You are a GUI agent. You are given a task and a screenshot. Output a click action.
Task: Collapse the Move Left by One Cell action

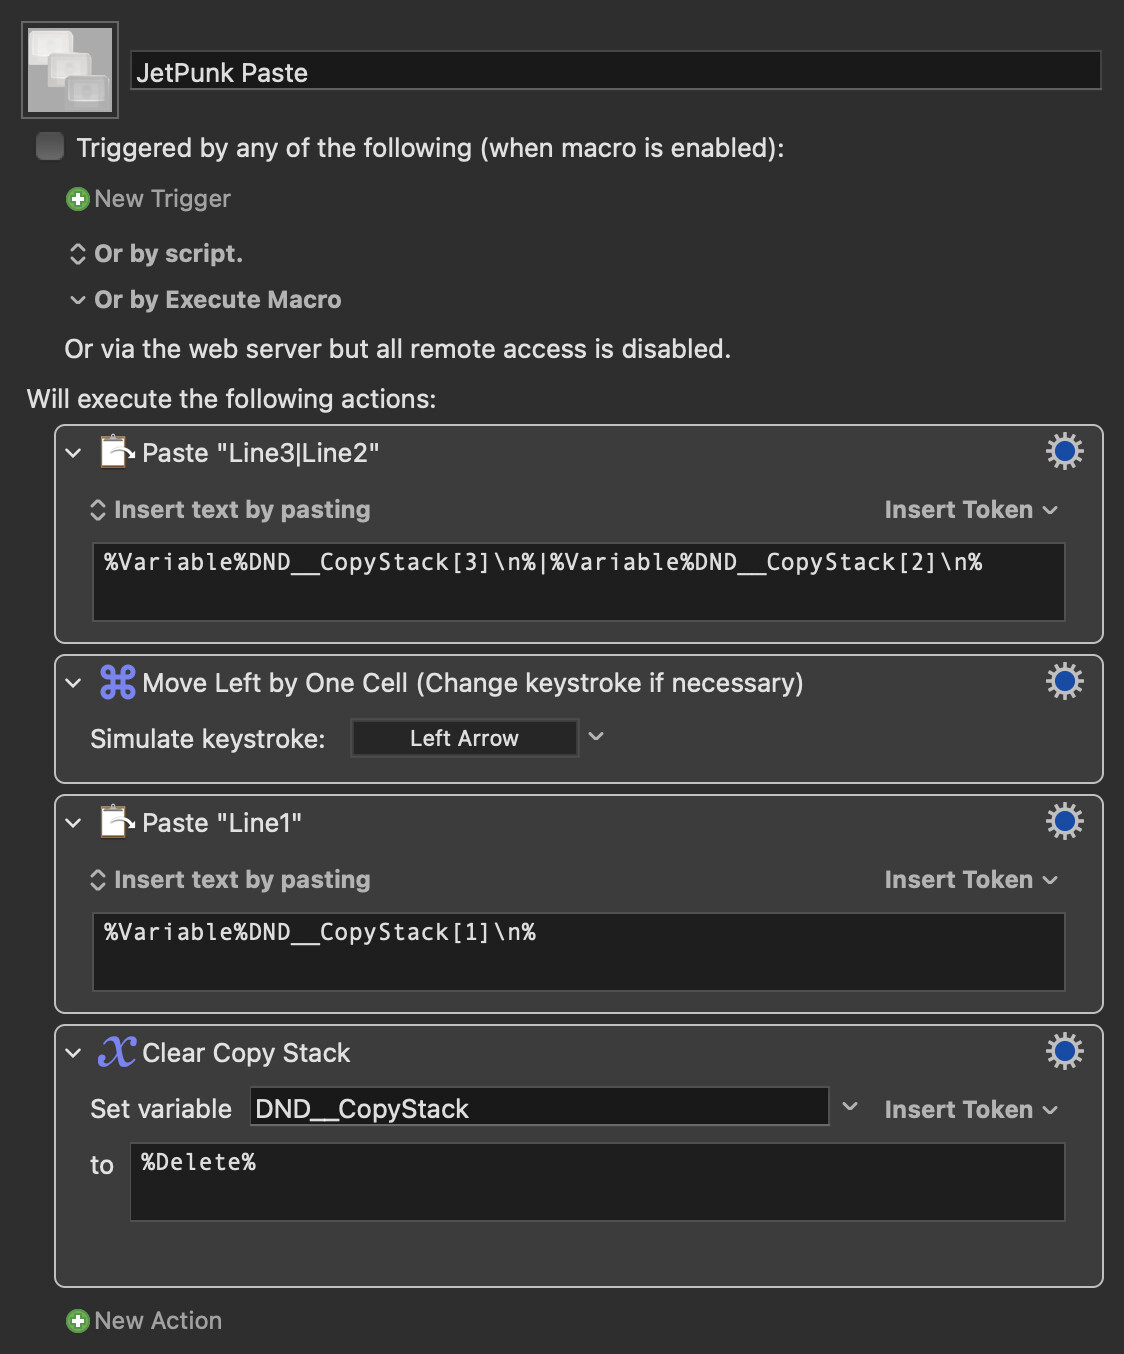(73, 683)
